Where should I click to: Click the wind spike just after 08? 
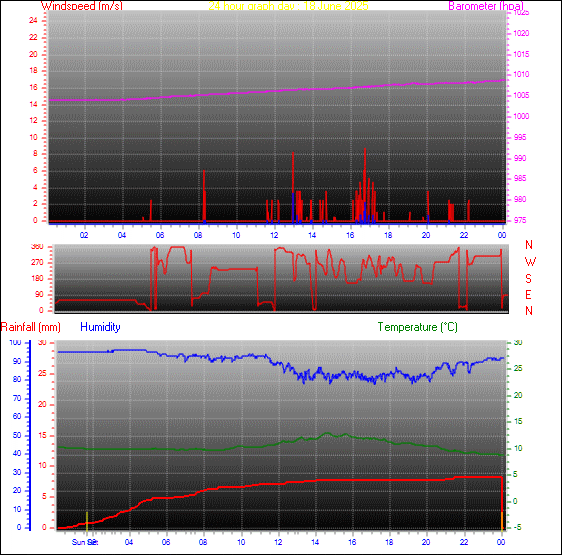pos(204,195)
